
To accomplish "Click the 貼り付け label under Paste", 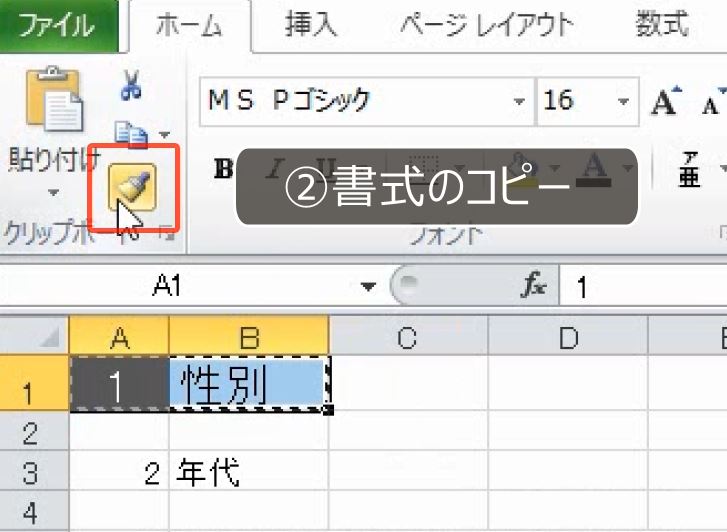I will coord(54,160).
